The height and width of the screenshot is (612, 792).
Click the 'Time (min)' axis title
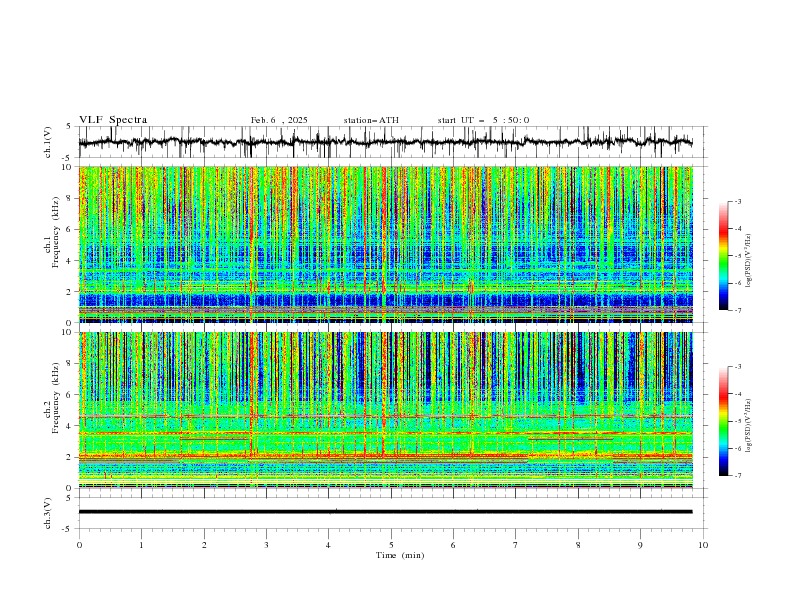click(x=400, y=555)
